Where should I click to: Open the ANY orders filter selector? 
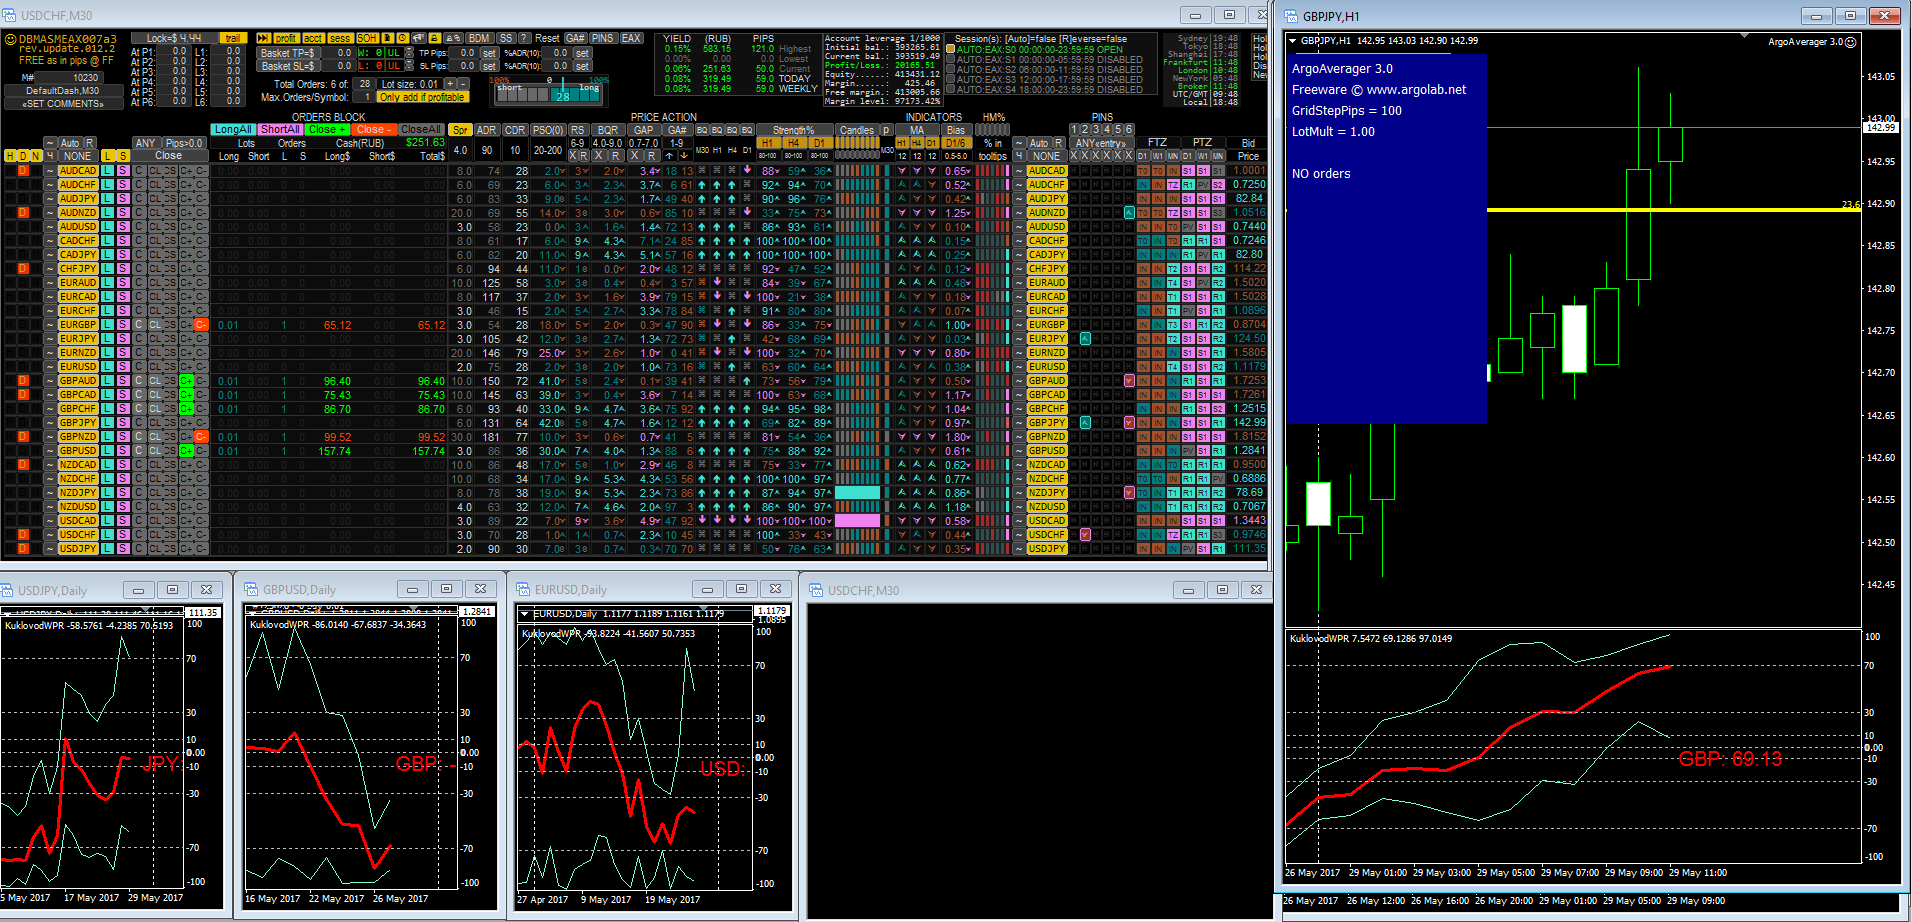coord(145,143)
